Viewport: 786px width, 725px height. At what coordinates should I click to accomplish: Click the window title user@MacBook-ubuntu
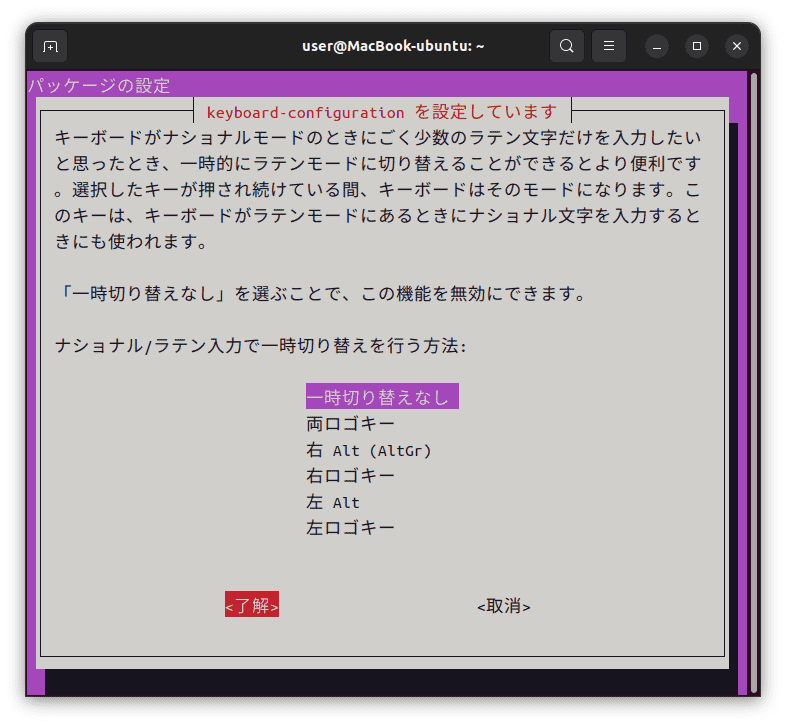click(393, 46)
